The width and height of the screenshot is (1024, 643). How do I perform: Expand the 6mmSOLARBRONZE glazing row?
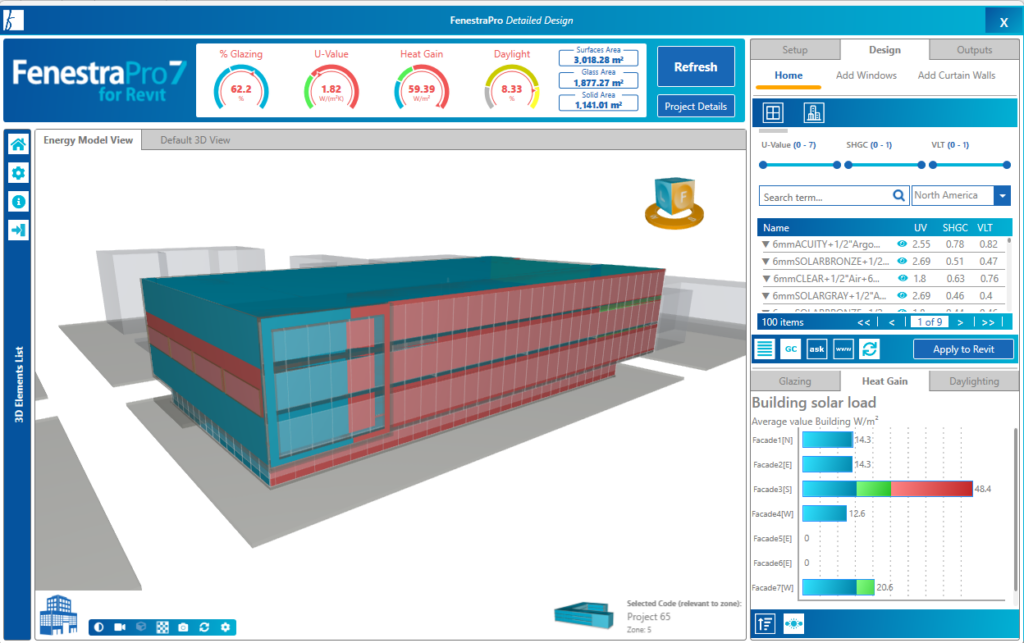765,261
